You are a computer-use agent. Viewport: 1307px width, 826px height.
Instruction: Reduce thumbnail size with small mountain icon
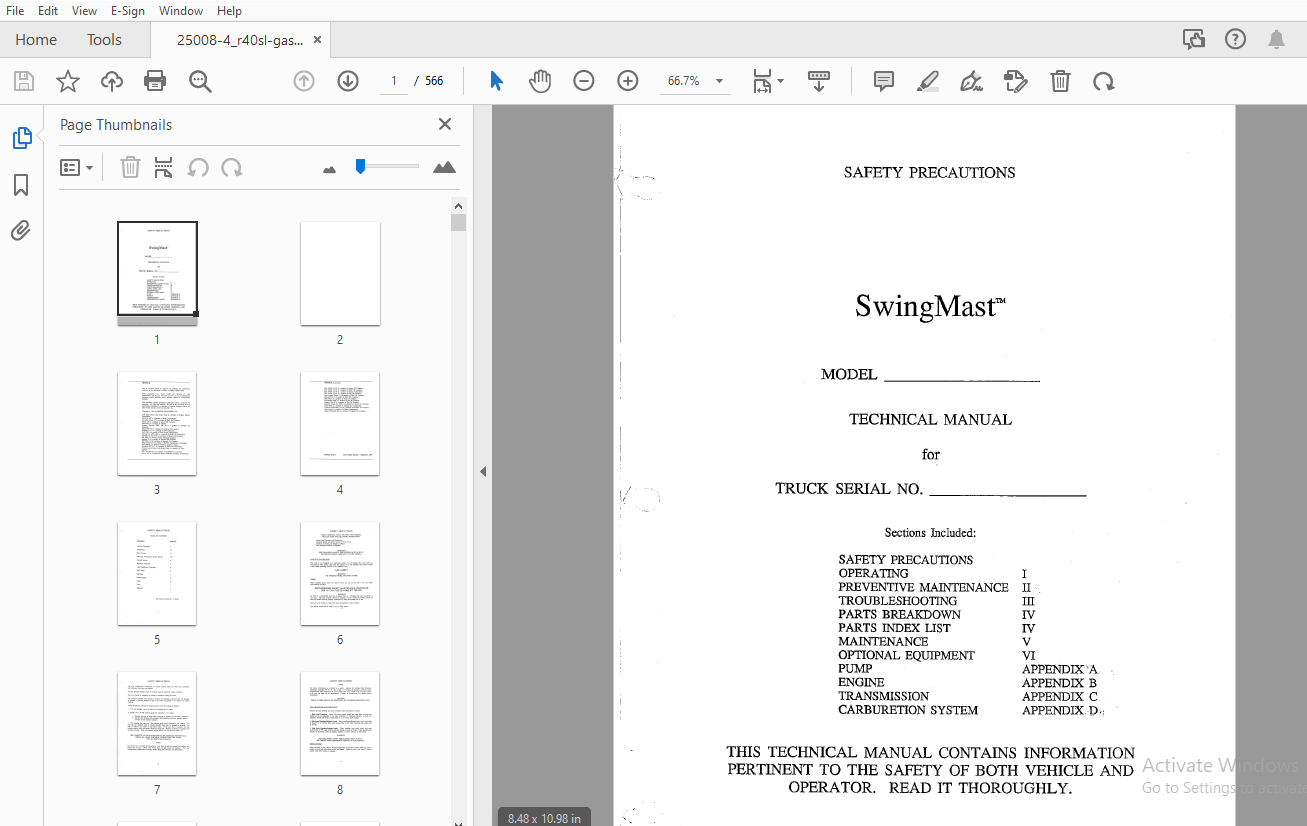tap(330, 169)
